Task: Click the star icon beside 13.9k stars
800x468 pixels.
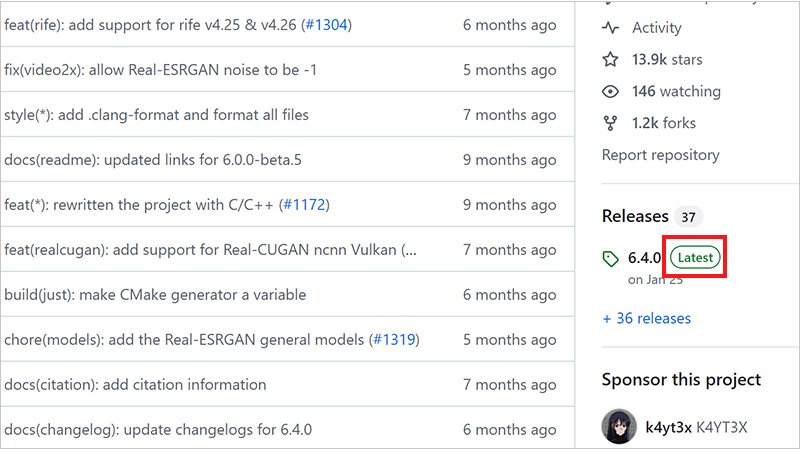Action: pyautogui.click(x=610, y=60)
